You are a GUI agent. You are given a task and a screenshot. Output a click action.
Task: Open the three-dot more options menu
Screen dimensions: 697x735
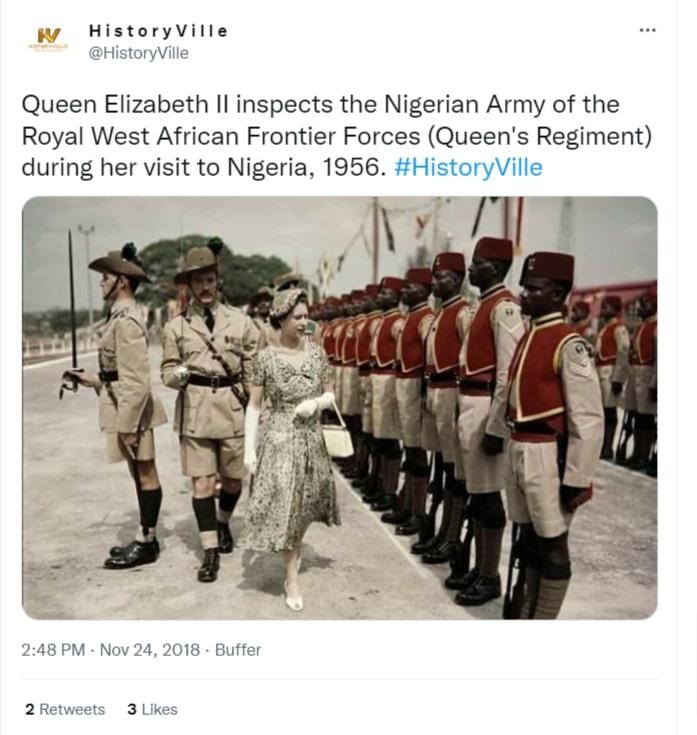pos(647,30)
